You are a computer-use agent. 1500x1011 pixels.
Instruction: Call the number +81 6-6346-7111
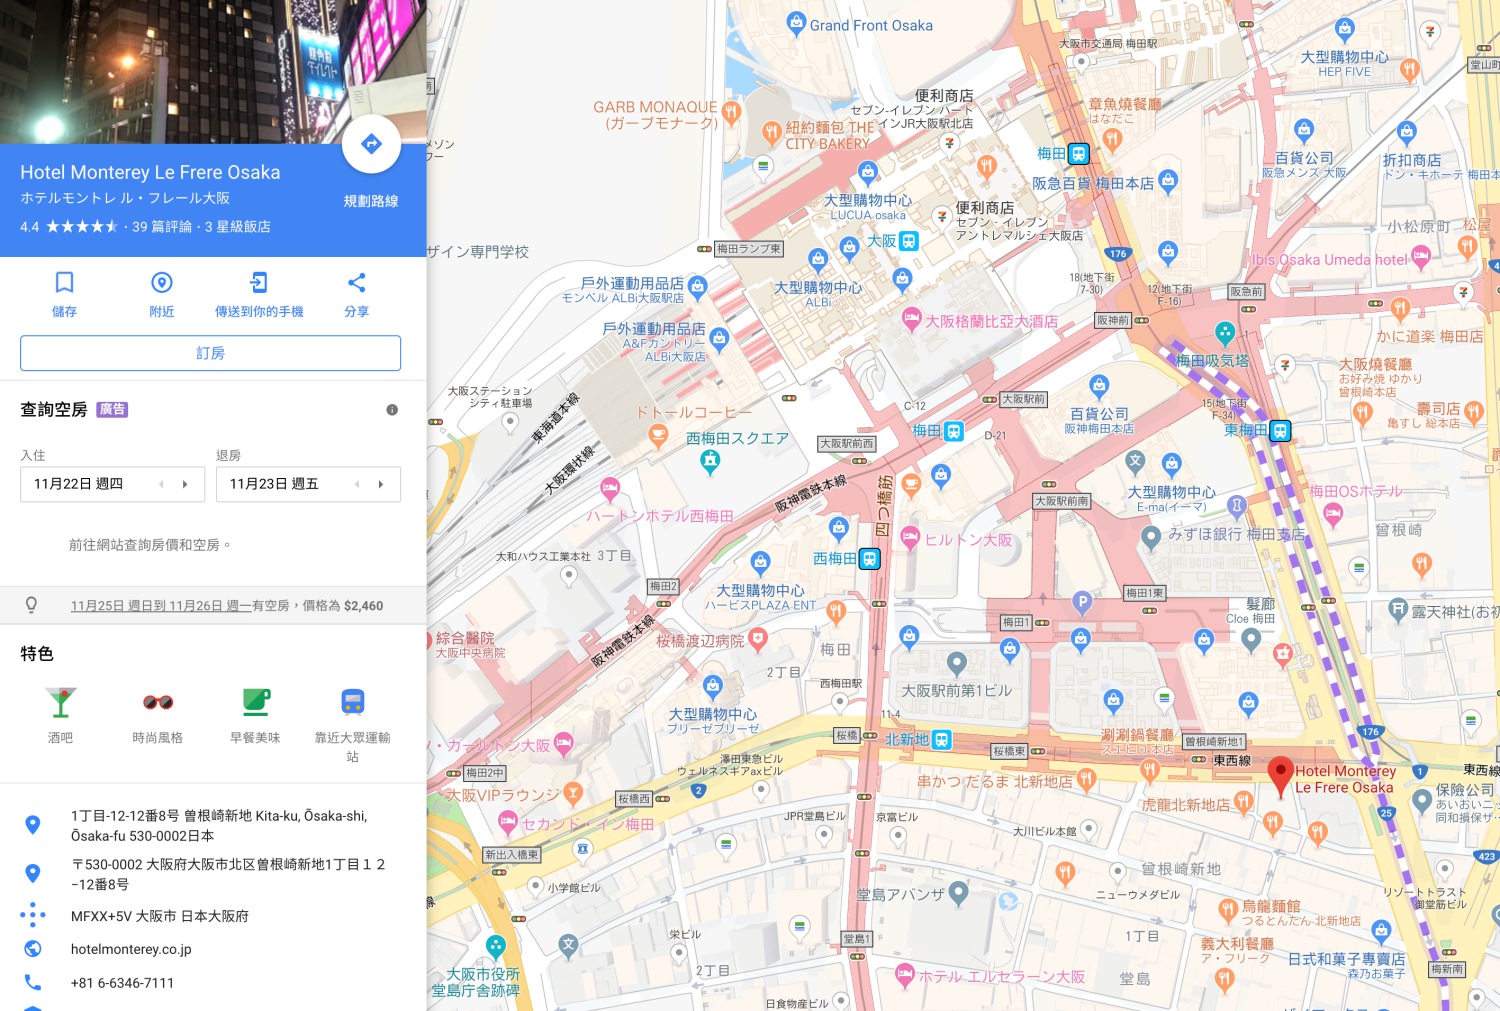tap(122, 983)
